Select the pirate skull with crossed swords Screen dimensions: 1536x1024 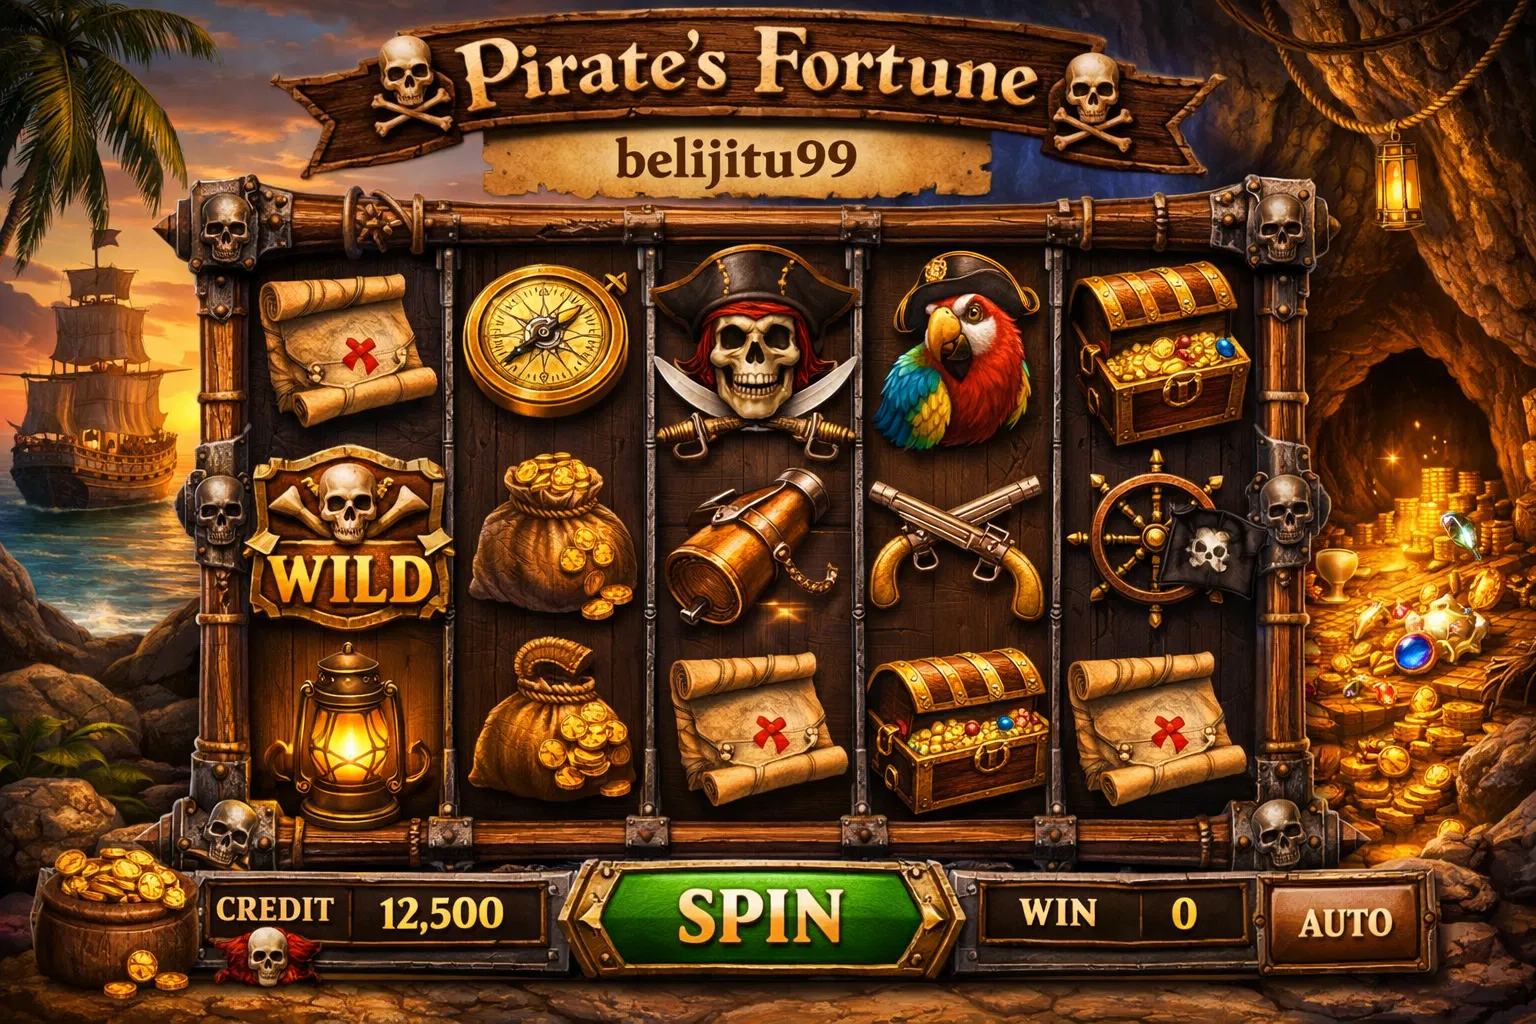756,347
